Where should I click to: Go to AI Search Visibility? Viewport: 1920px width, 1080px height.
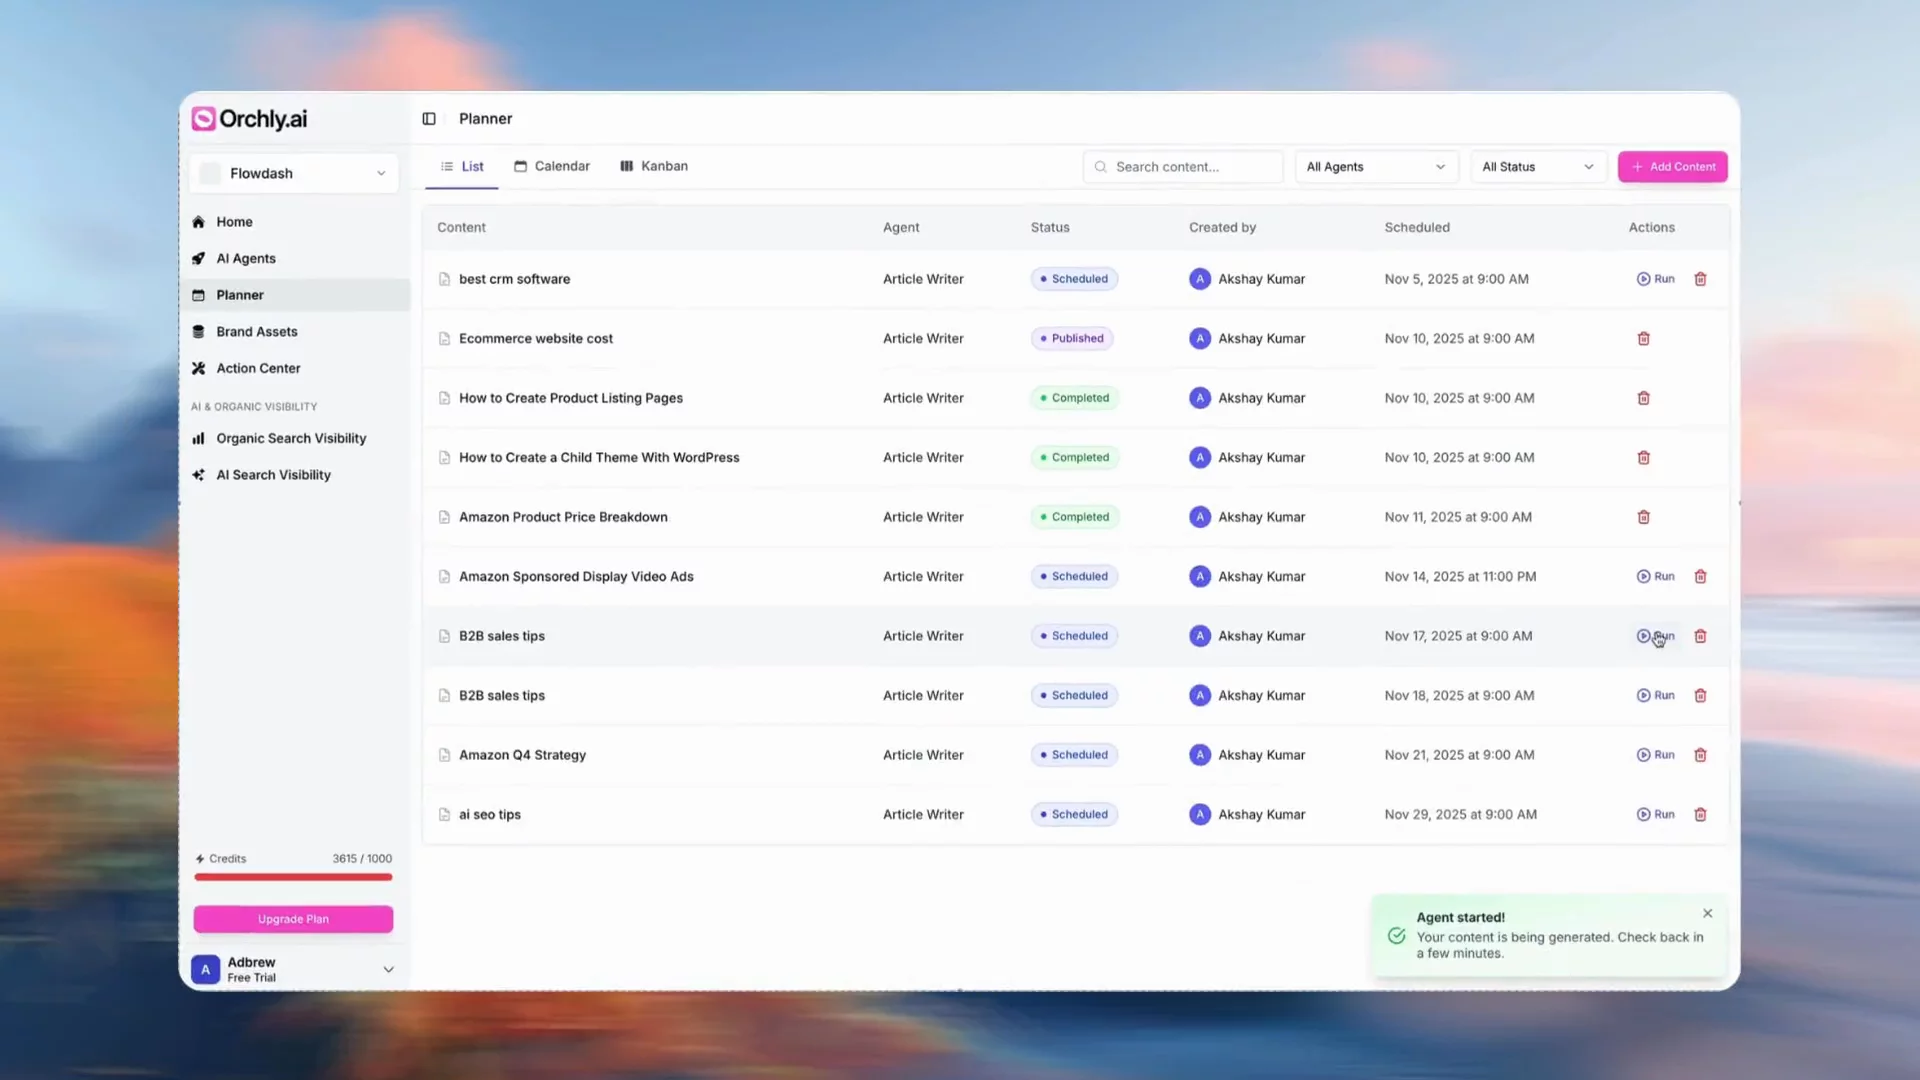click(273, 475)
